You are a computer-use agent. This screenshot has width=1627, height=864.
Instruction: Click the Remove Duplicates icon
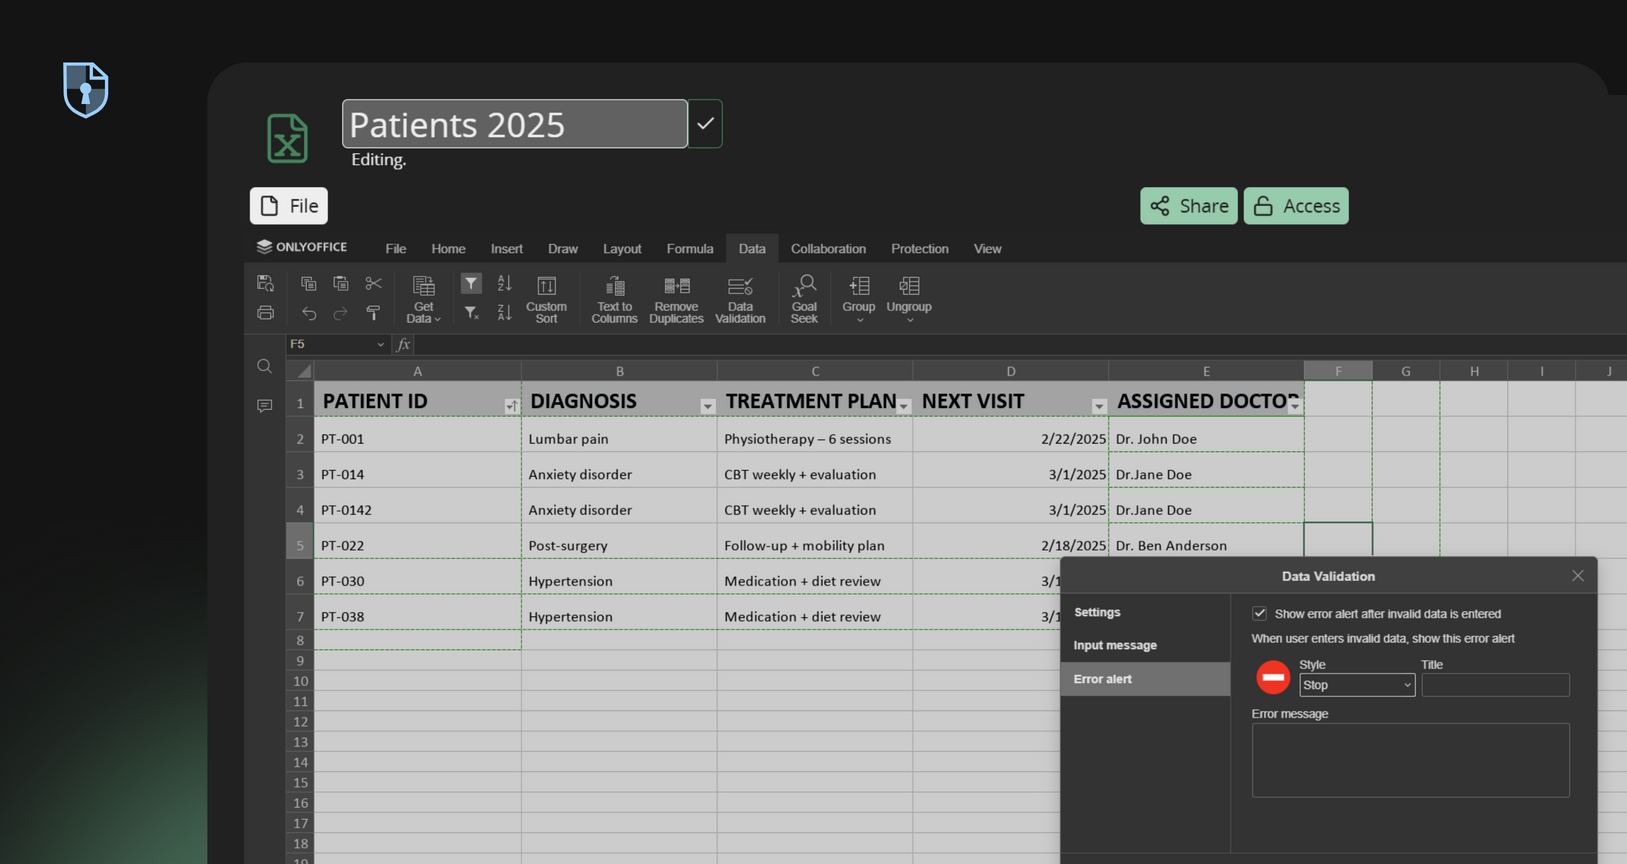point(676,298)
